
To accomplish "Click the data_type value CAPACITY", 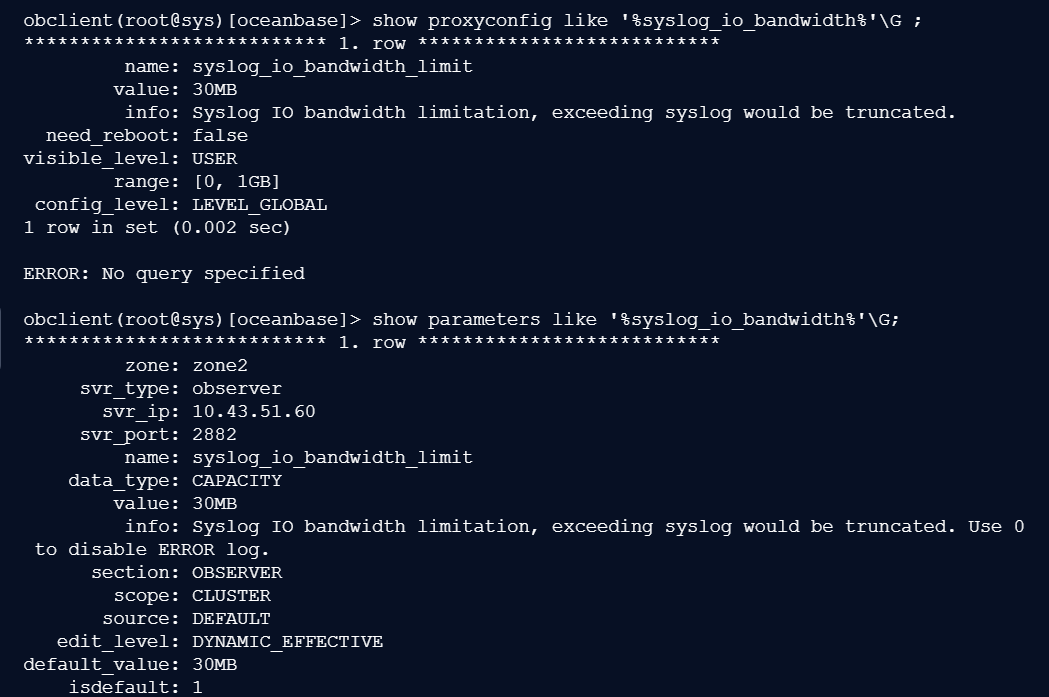I will pos(237,480).
